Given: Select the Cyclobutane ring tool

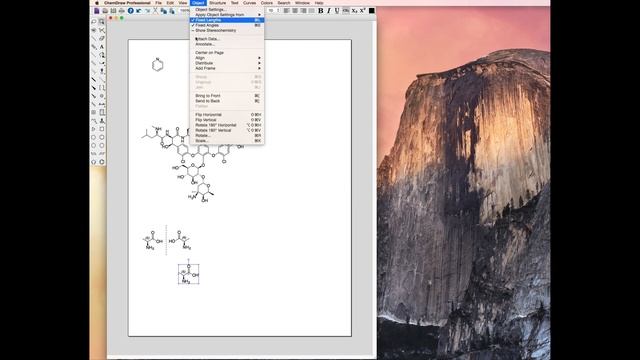Looking at the screenshot, I should (102, 129).
